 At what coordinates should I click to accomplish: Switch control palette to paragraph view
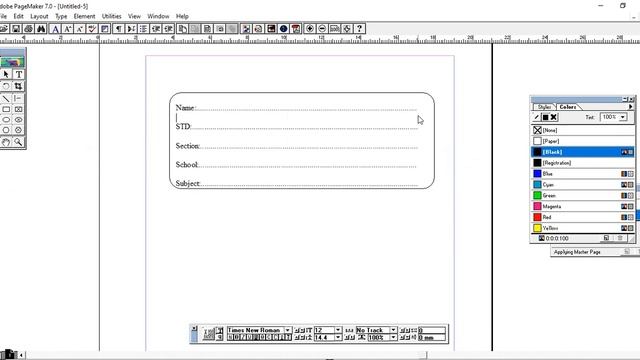220,338
